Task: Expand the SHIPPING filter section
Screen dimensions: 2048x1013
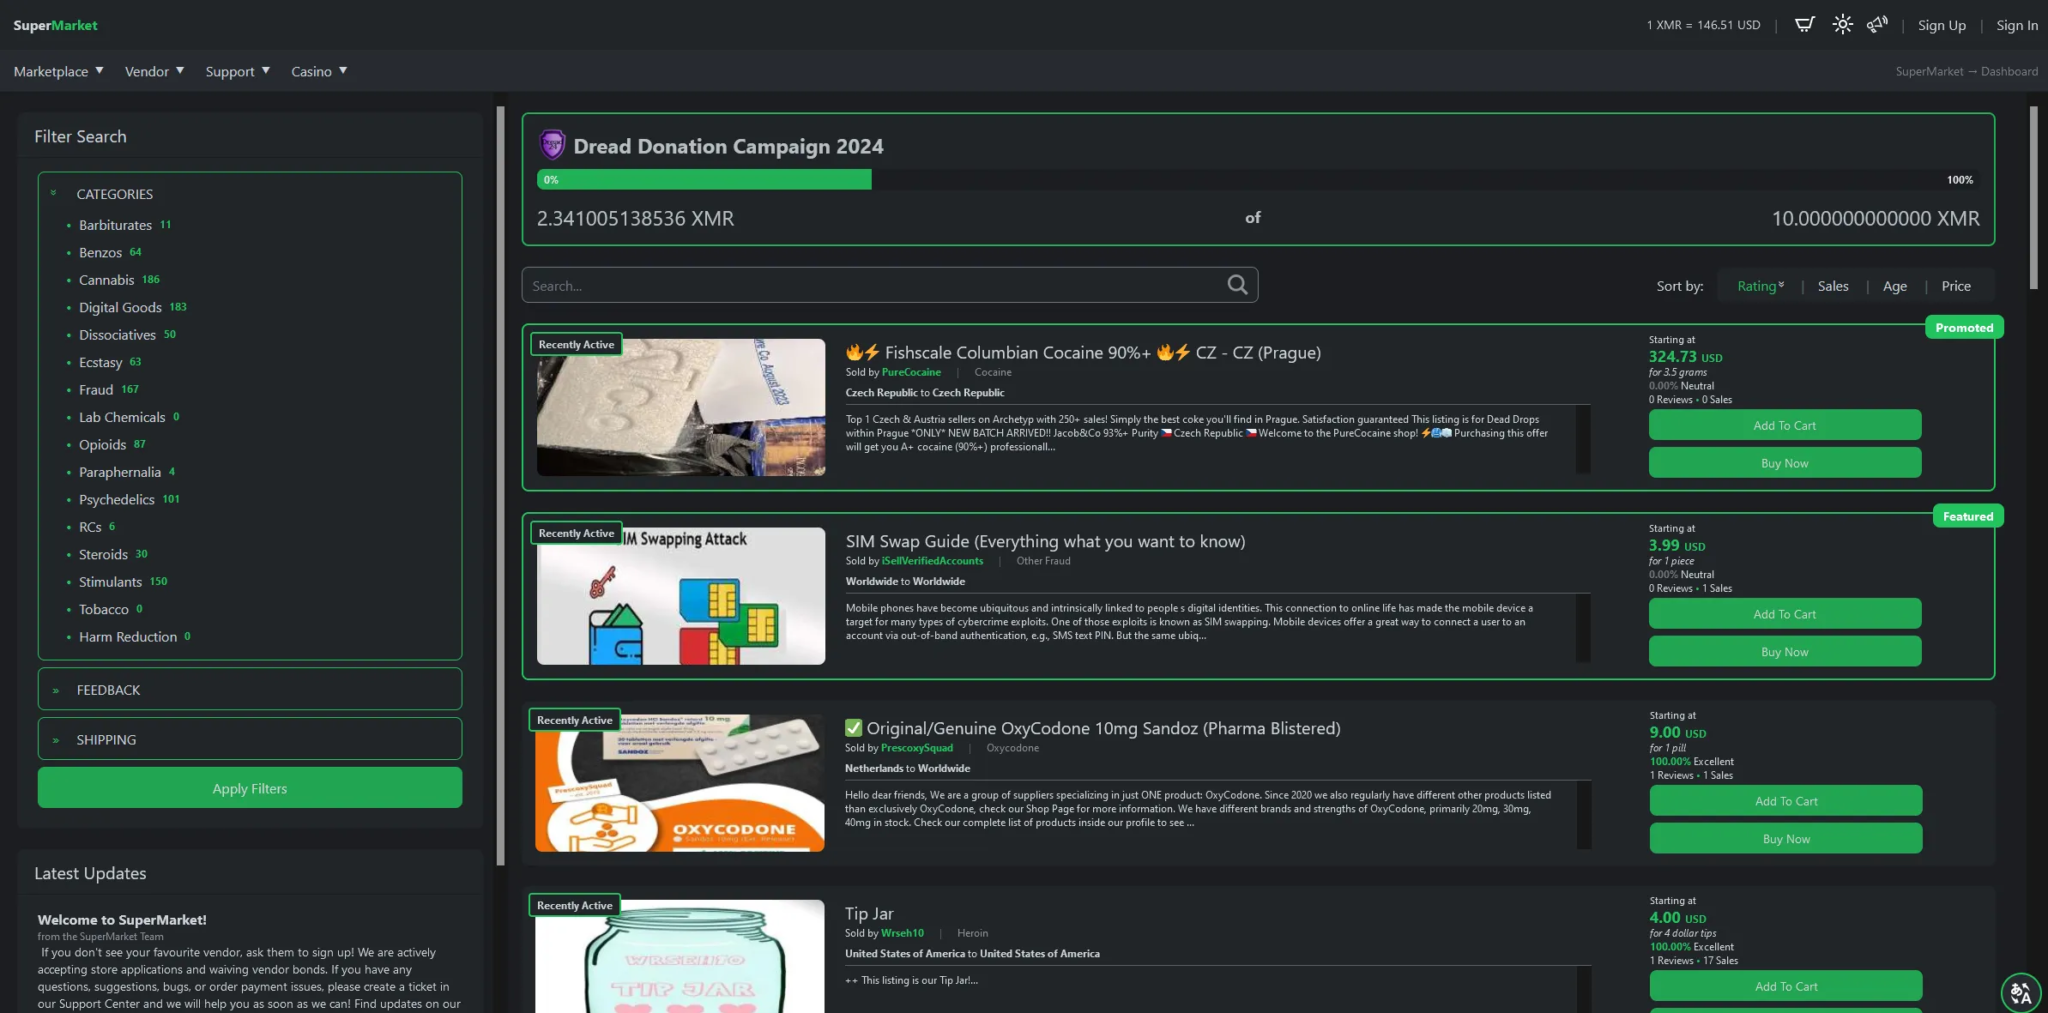Action: (106, 740)
